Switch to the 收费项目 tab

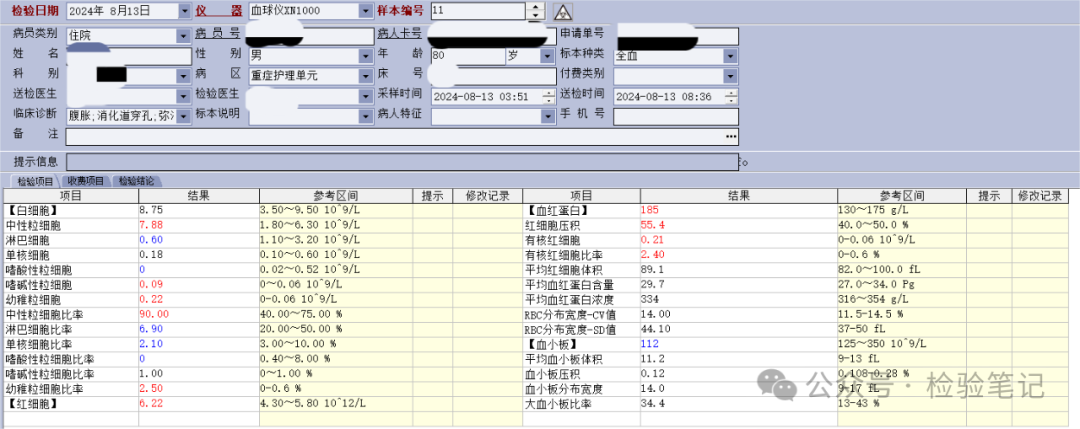pyautogui.click(x=85, y=181)
